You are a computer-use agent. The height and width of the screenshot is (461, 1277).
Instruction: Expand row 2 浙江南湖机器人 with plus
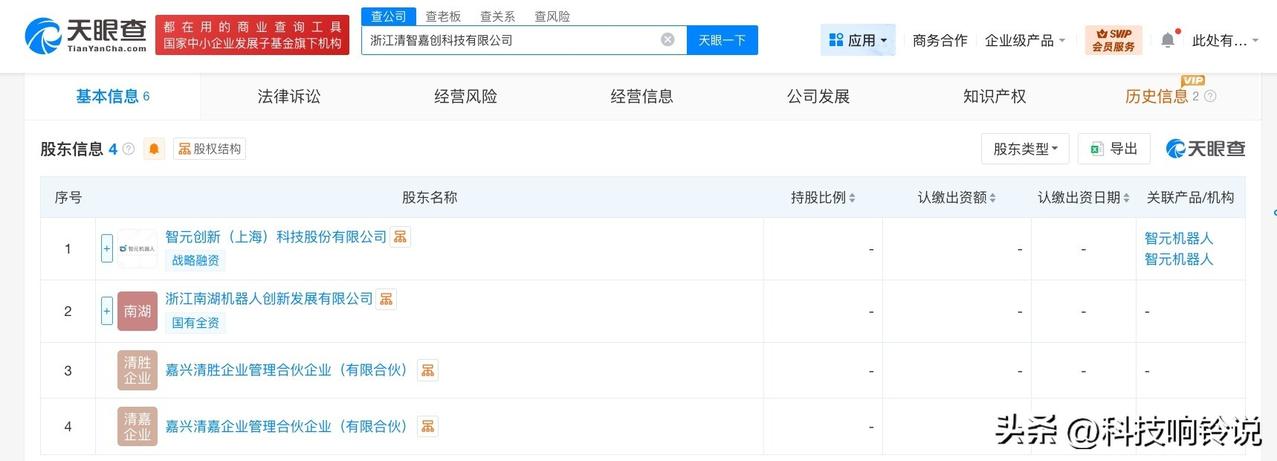click(107, 311)
